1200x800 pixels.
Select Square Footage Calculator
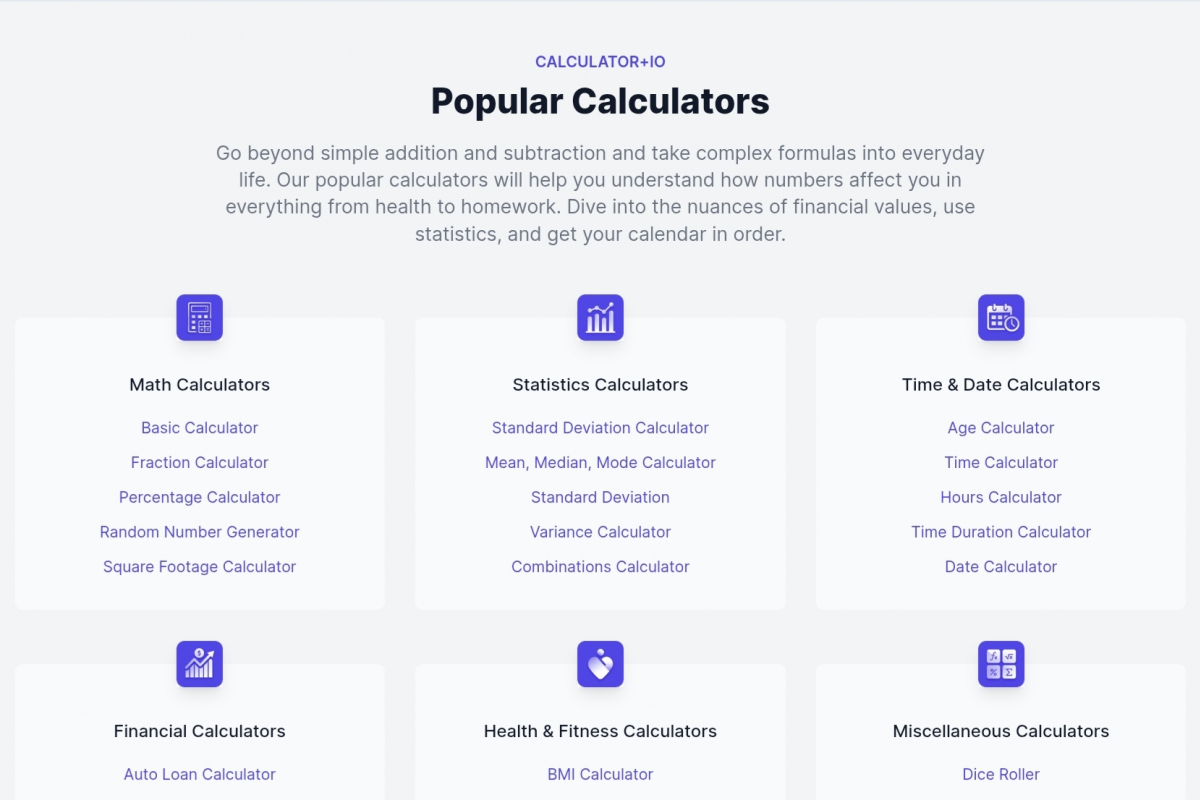click(x=200, y=567)
